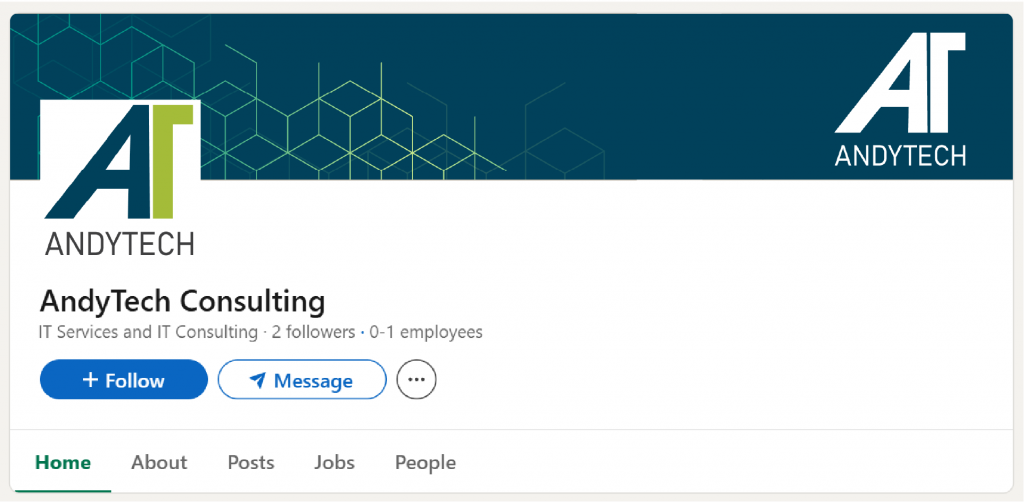Click the 0-1 employees text
Image resolution: width=1024 pixels, height=502 pixels.
425,332
